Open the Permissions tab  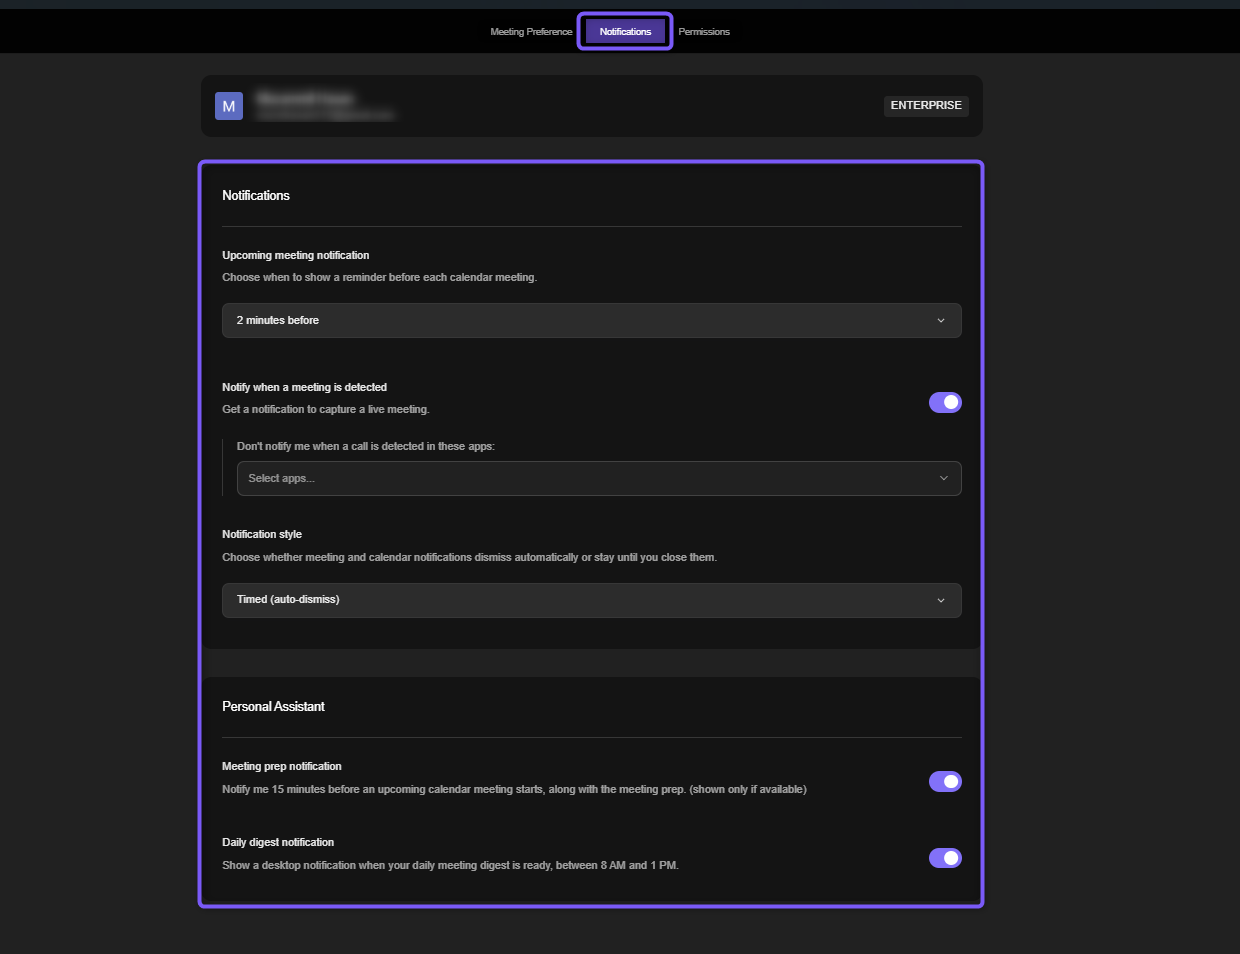[x=704, y=32]
